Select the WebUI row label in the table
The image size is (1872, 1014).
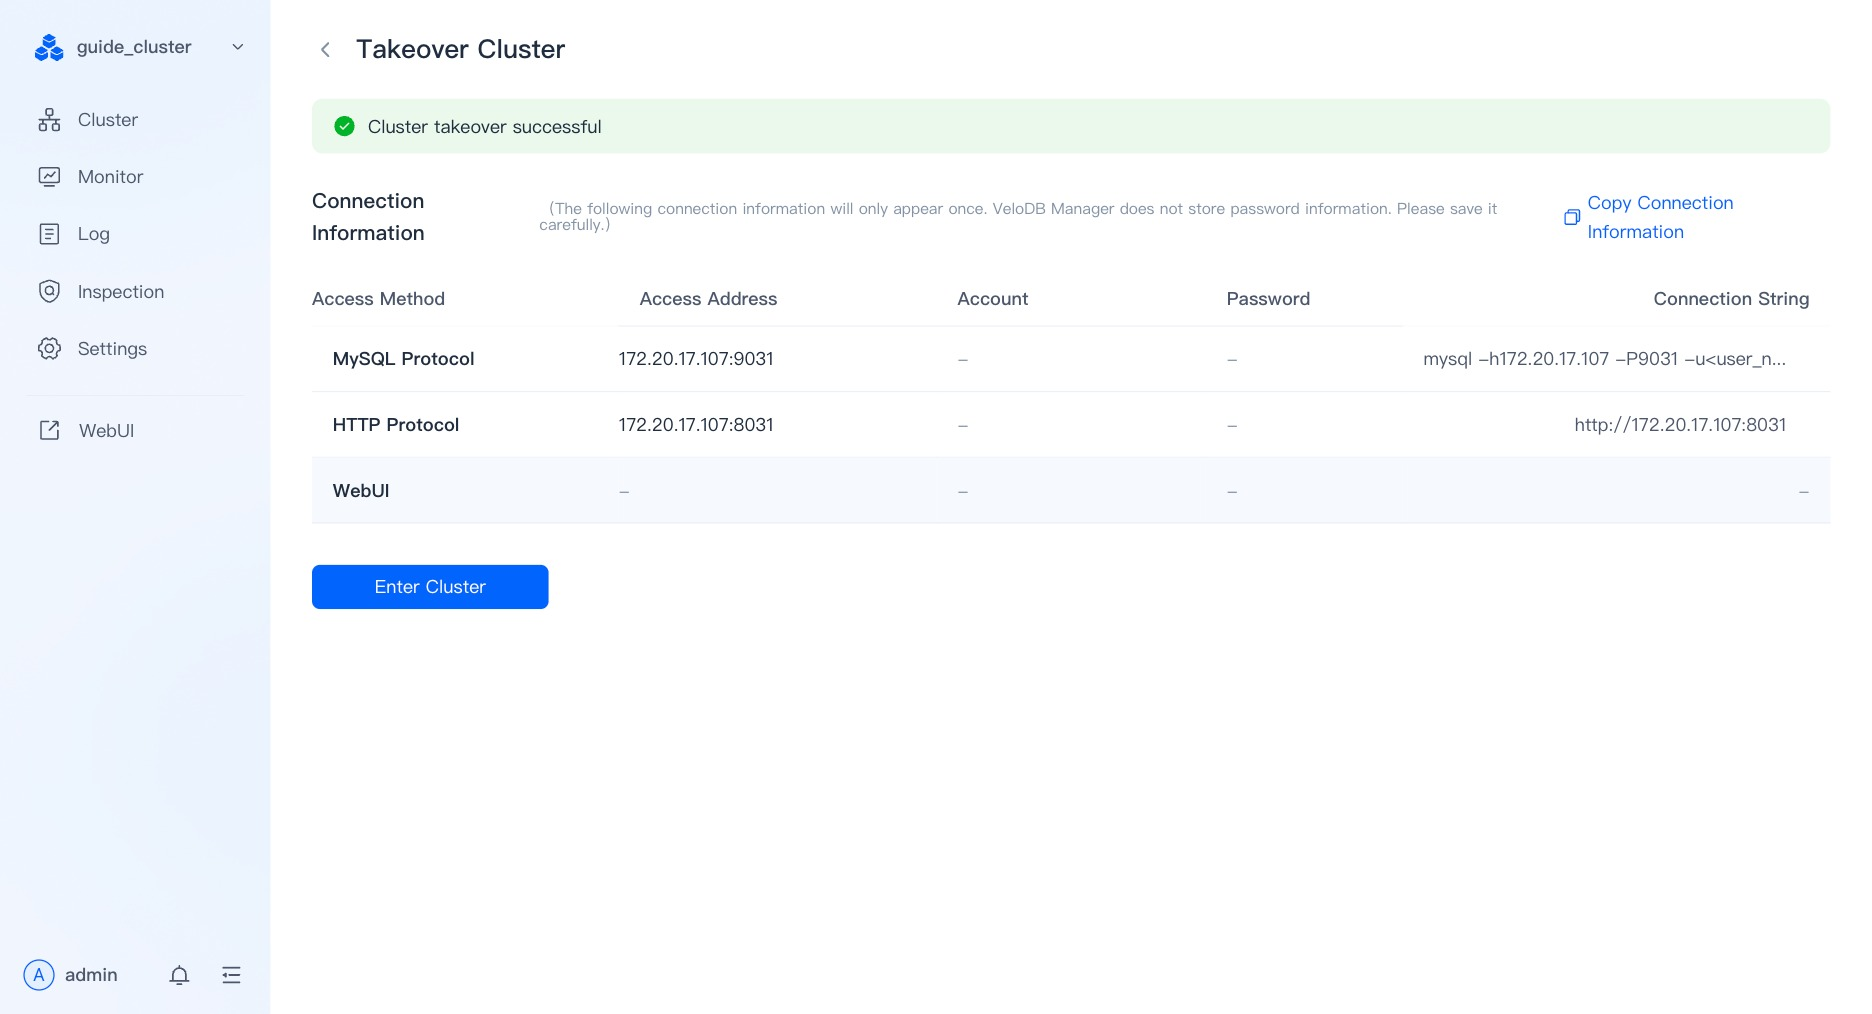(x=361, y=491)
